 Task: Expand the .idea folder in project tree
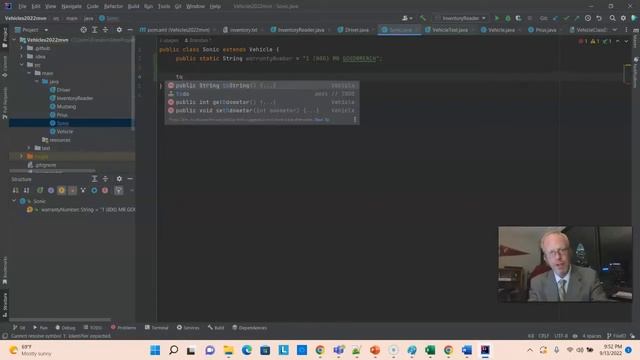(x=22, y=56)
